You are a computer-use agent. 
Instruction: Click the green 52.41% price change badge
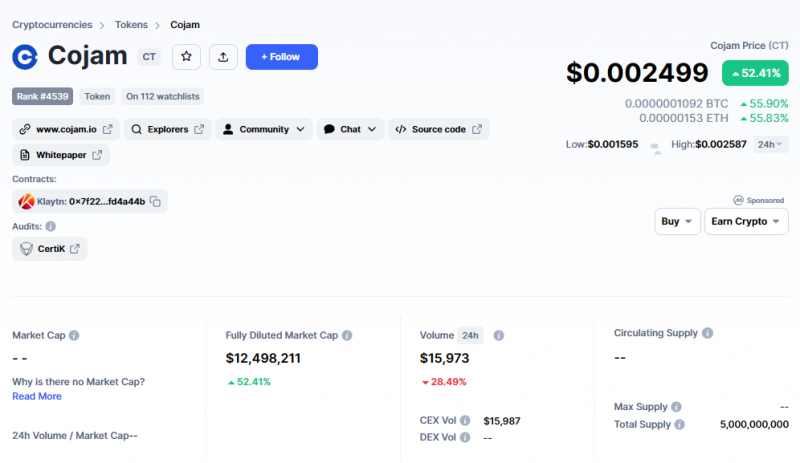click(x=755, y=73)
